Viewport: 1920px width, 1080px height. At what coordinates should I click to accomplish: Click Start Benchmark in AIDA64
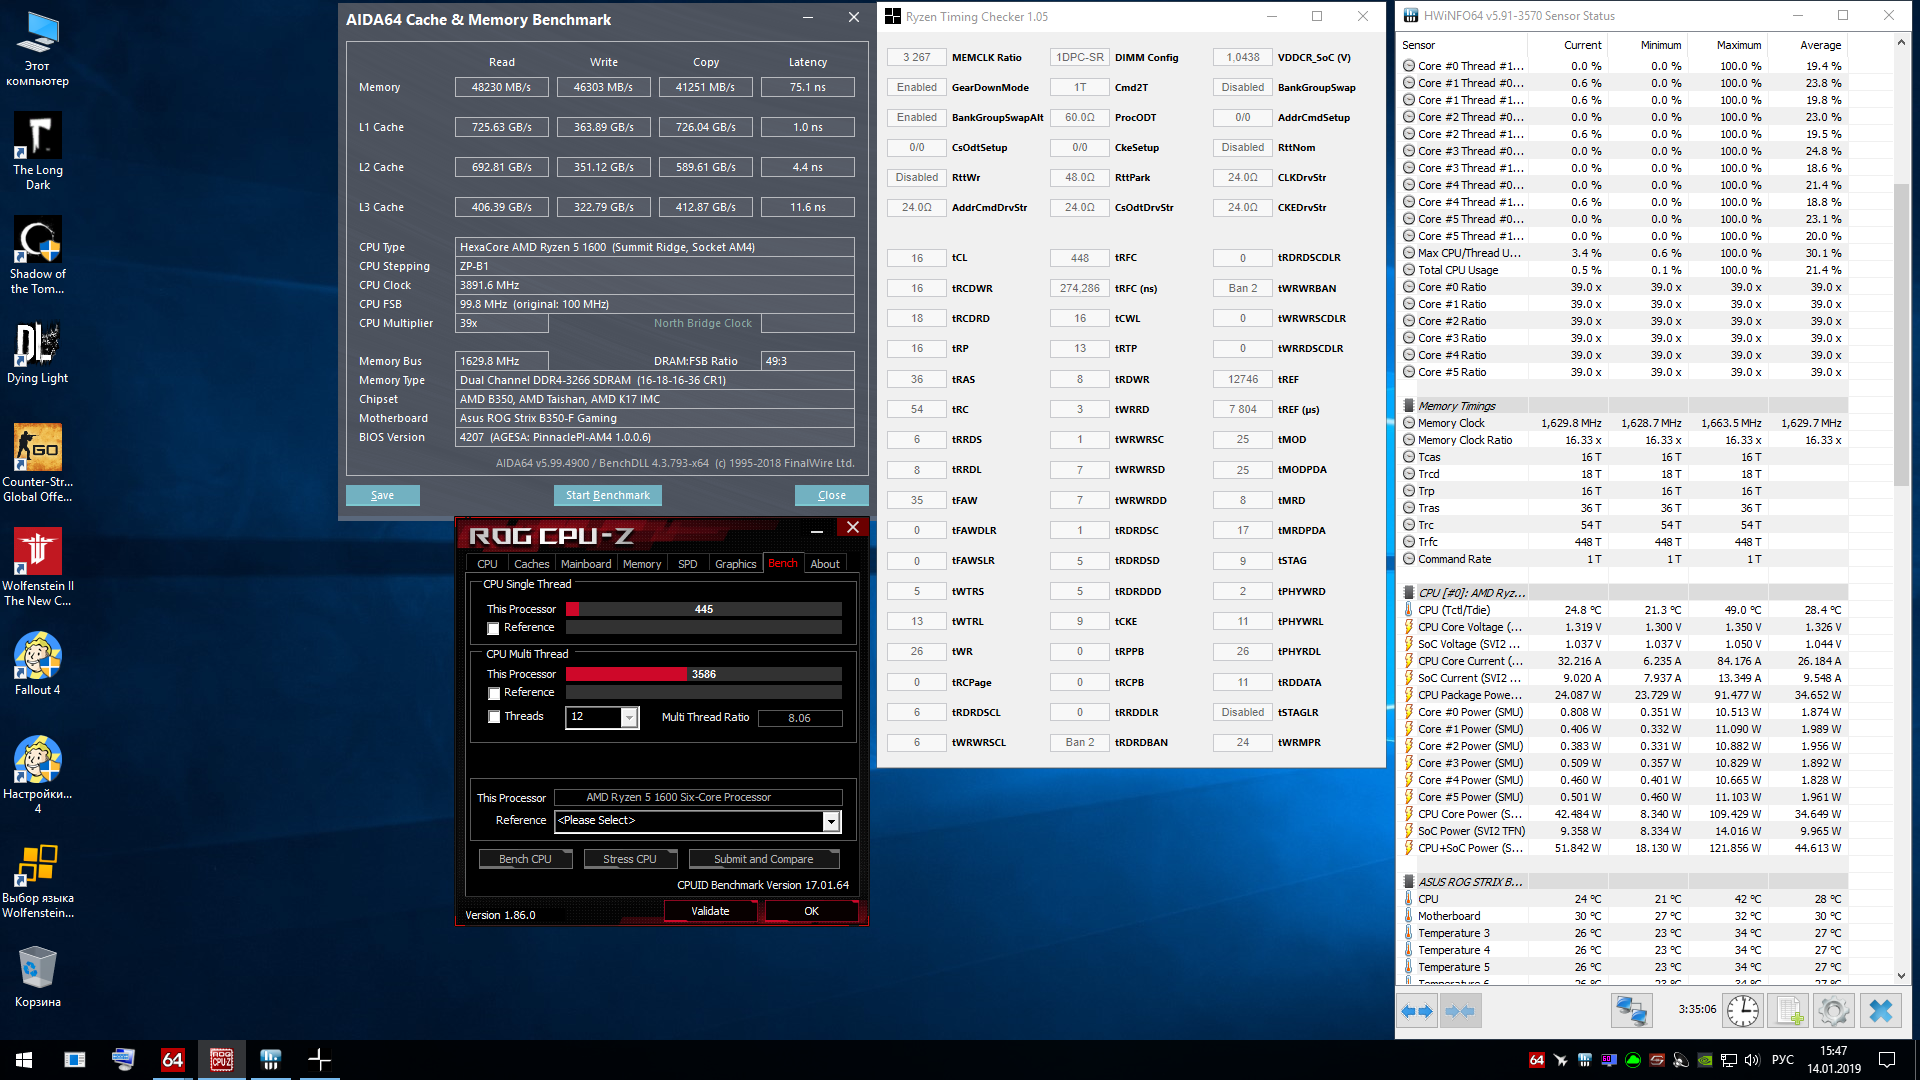tap(607, 495)
